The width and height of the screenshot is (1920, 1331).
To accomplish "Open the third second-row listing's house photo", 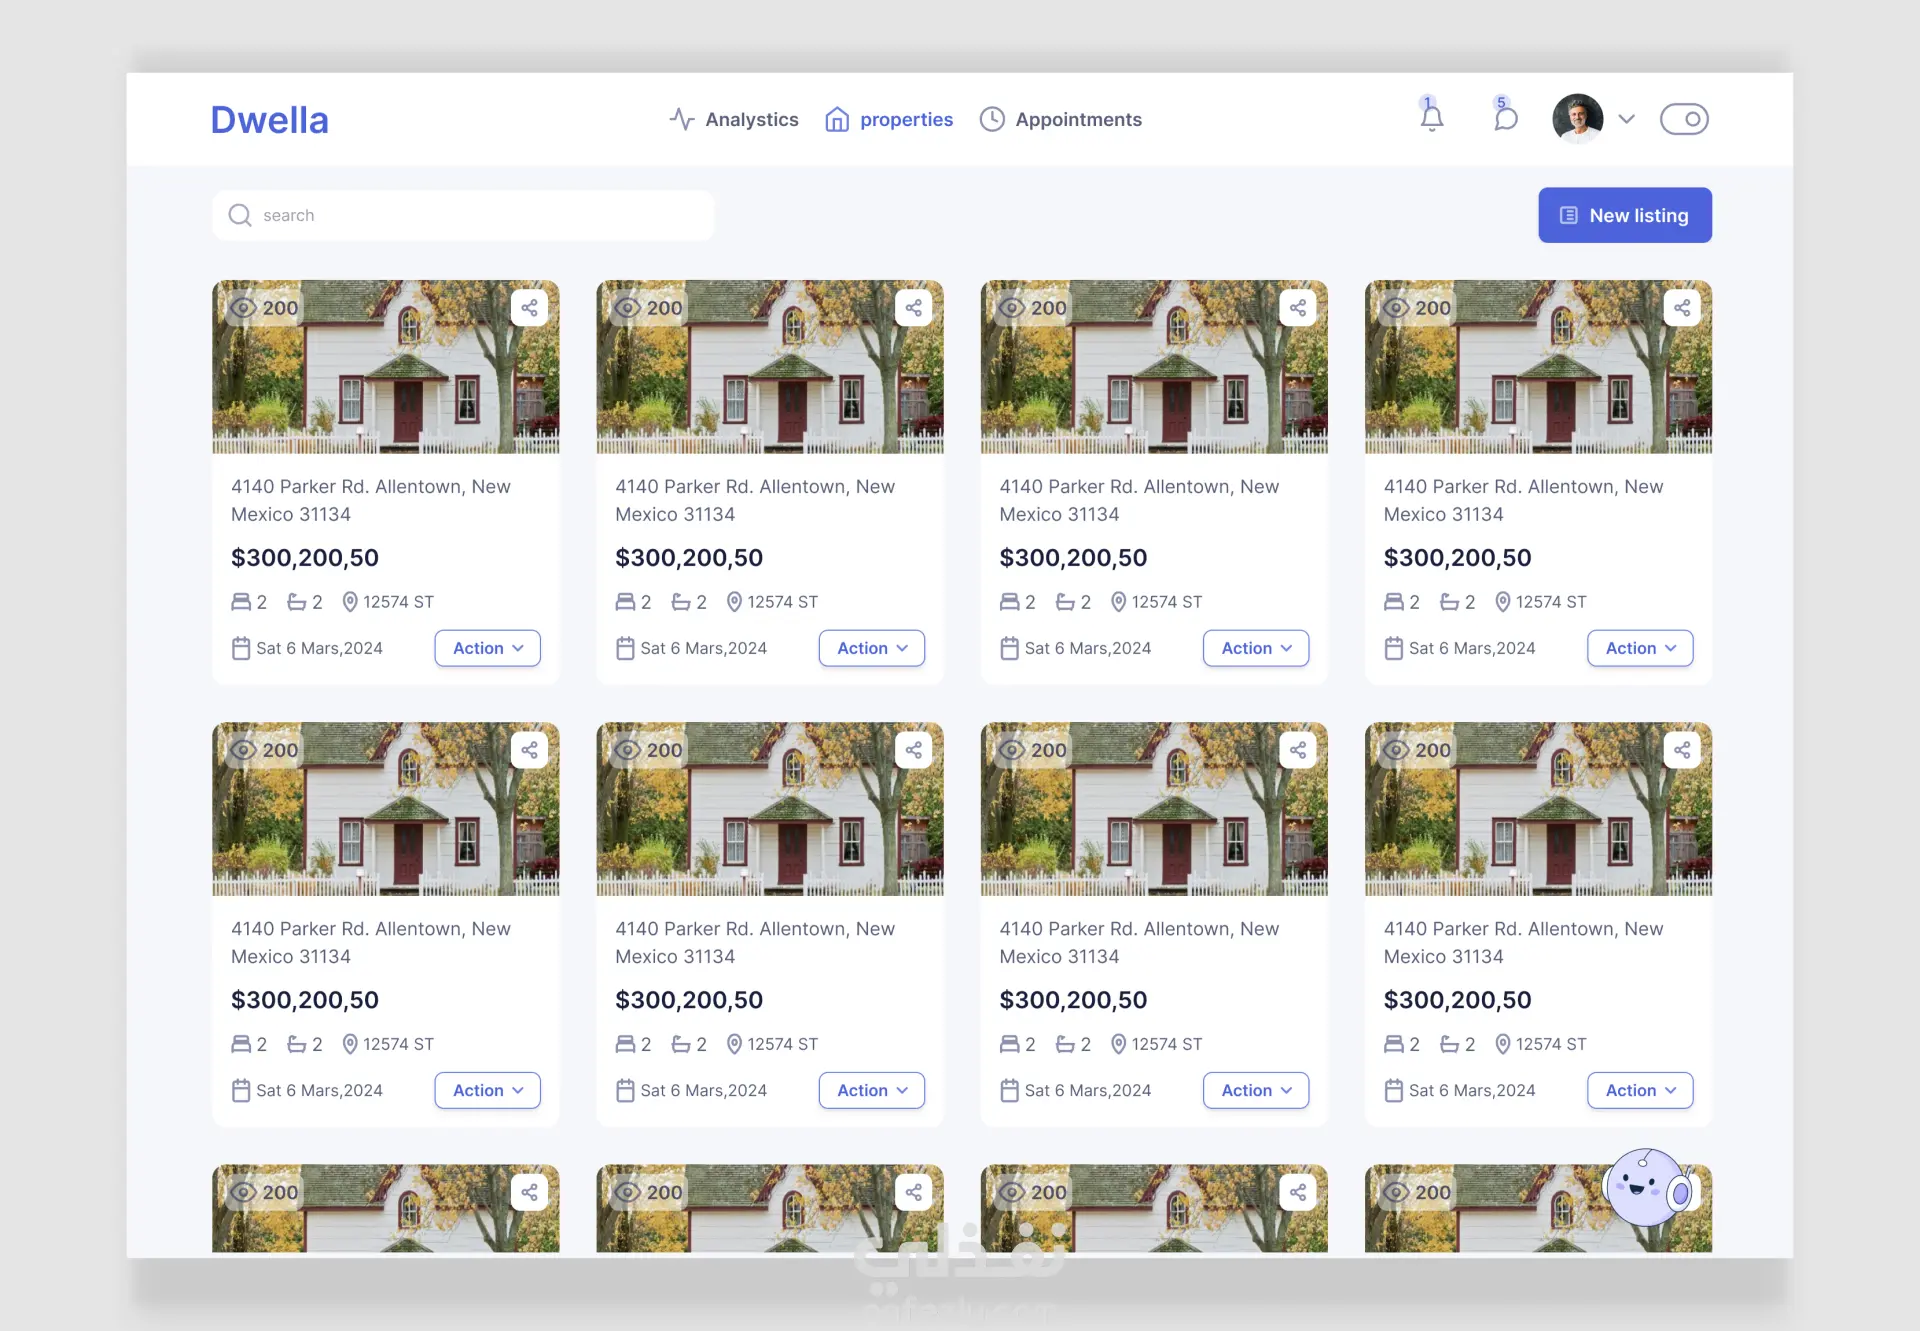I will (x=1154, y=809).
